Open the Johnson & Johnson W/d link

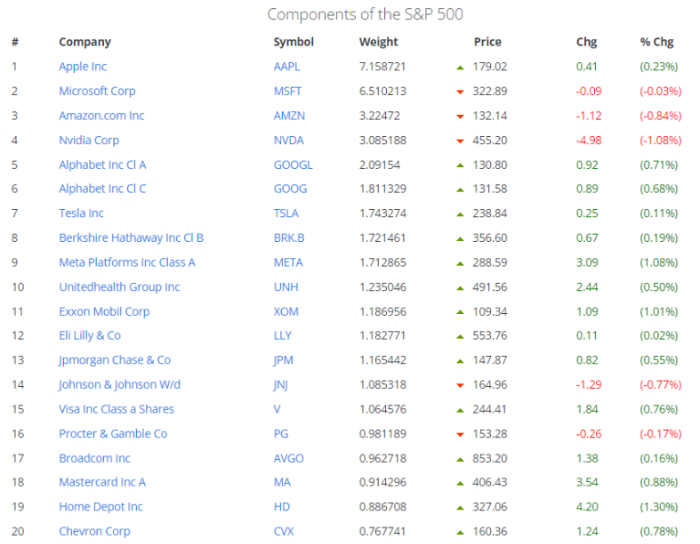[120, 385]
